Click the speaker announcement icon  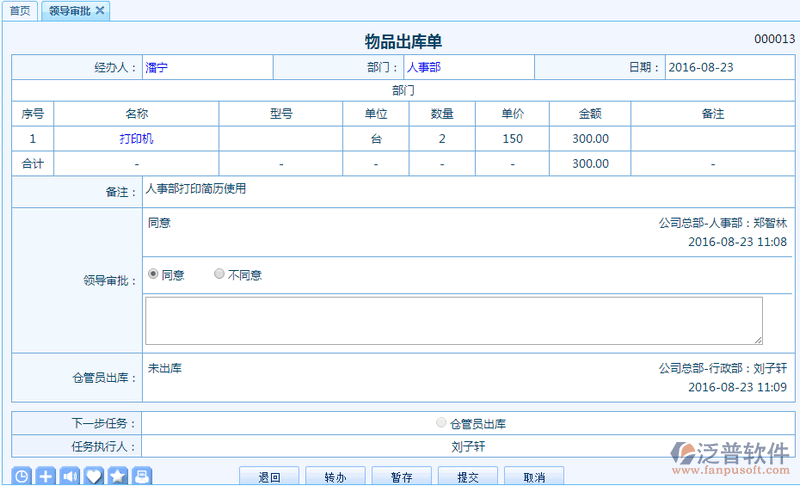pyautogui.click(x=70, y=476)
